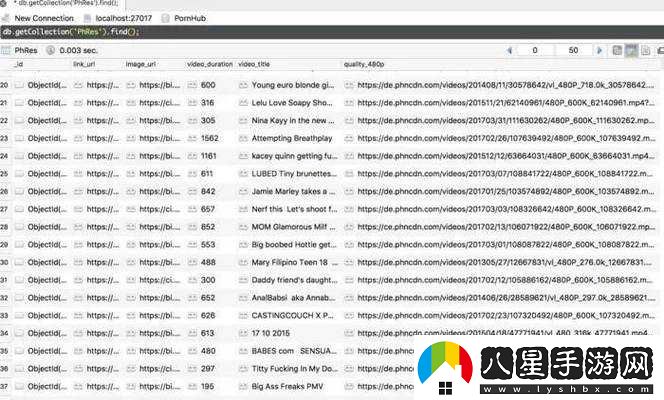Close the db.getCollection query tab
The image size is (664, 400).
click(x=3, y=3)
